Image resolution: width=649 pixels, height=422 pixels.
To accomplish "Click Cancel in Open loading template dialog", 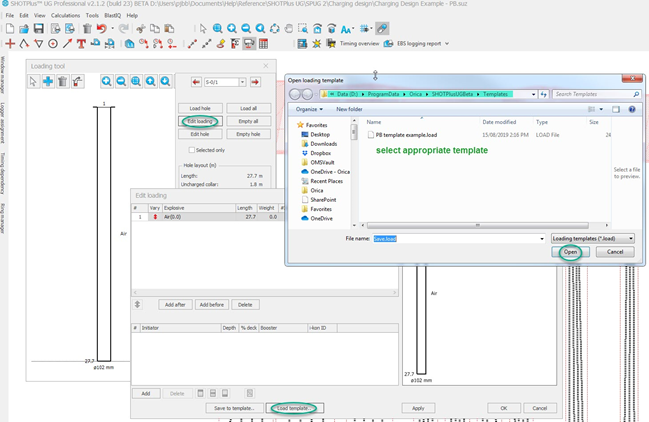I will coord(615,252).
